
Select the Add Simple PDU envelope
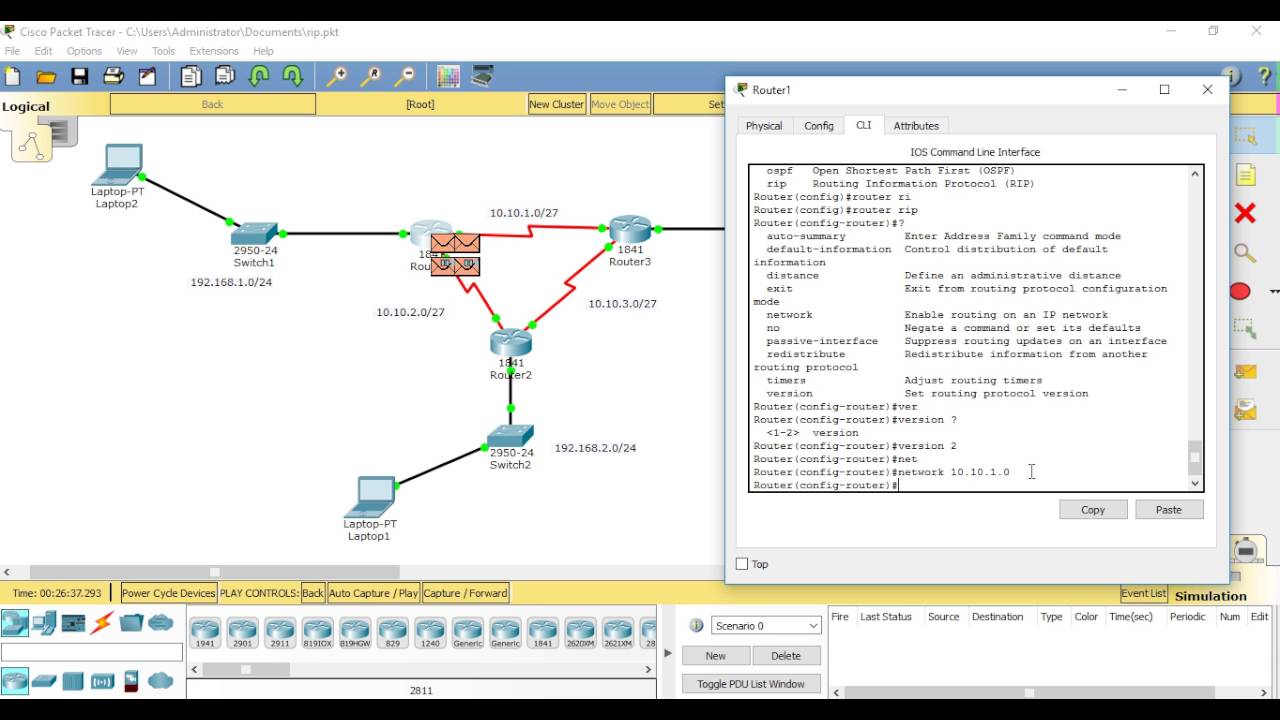1245,372
